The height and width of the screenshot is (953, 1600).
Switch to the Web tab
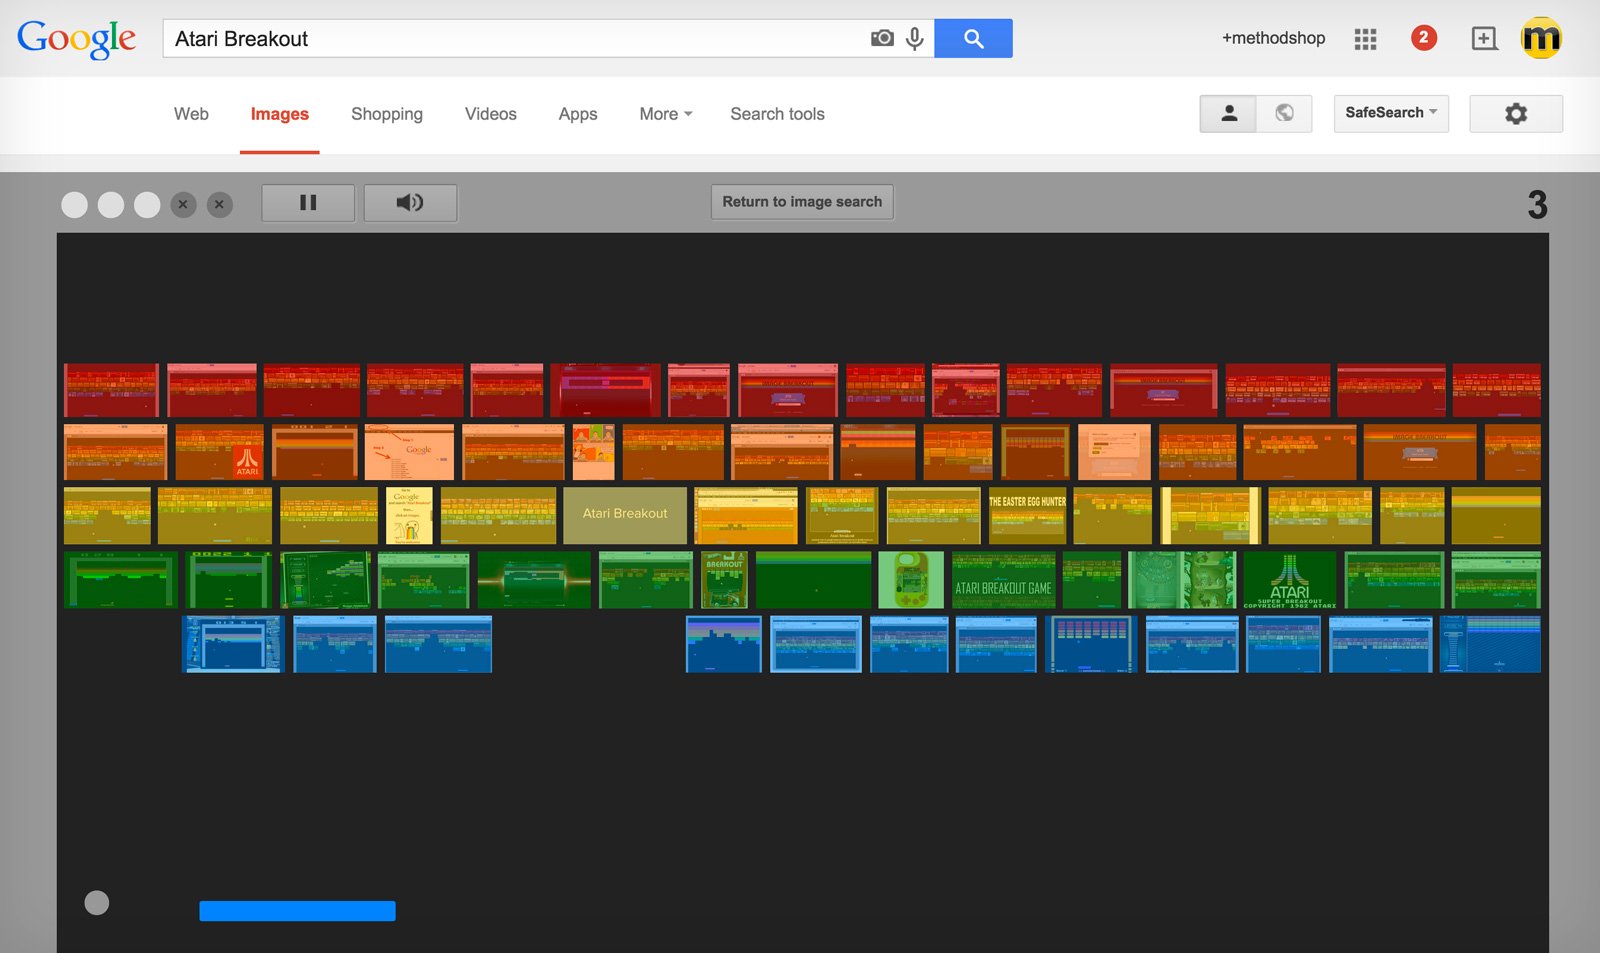tap(191, 114)
